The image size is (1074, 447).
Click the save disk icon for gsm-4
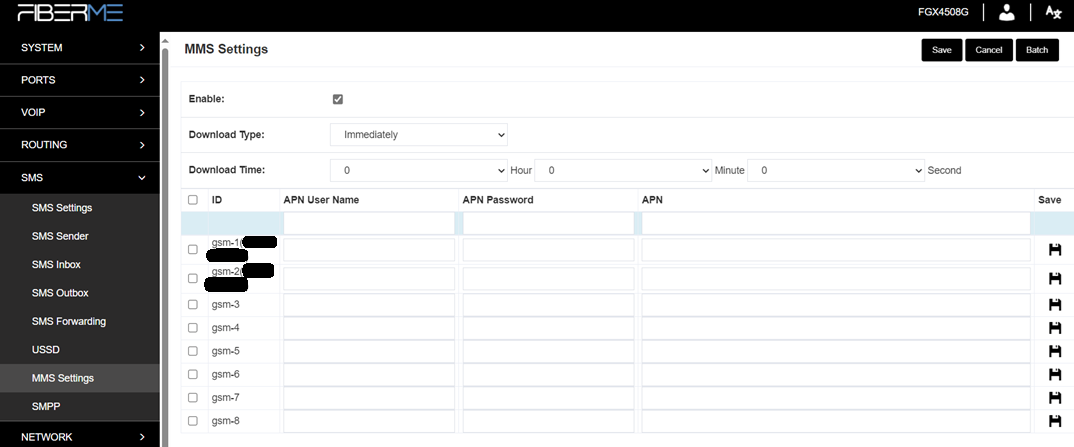[x=1055, y=328]
